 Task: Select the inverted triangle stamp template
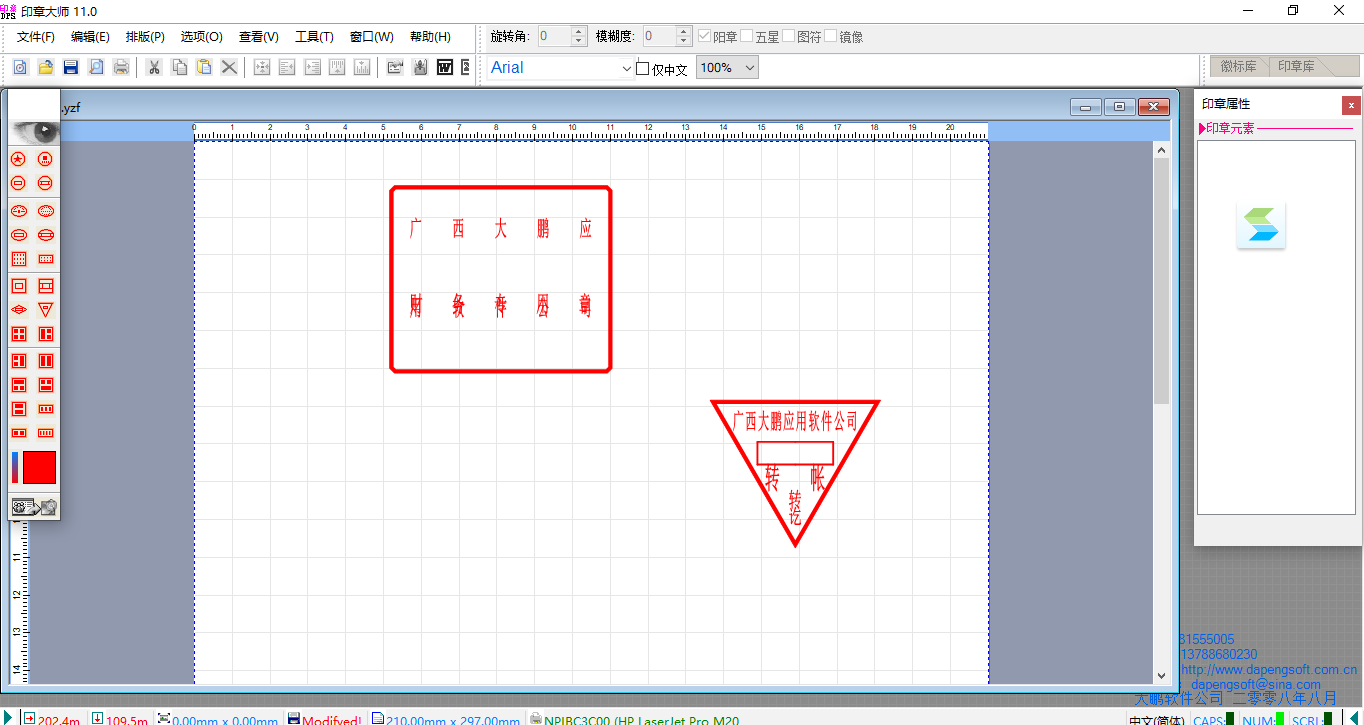(x=45, y=310)
